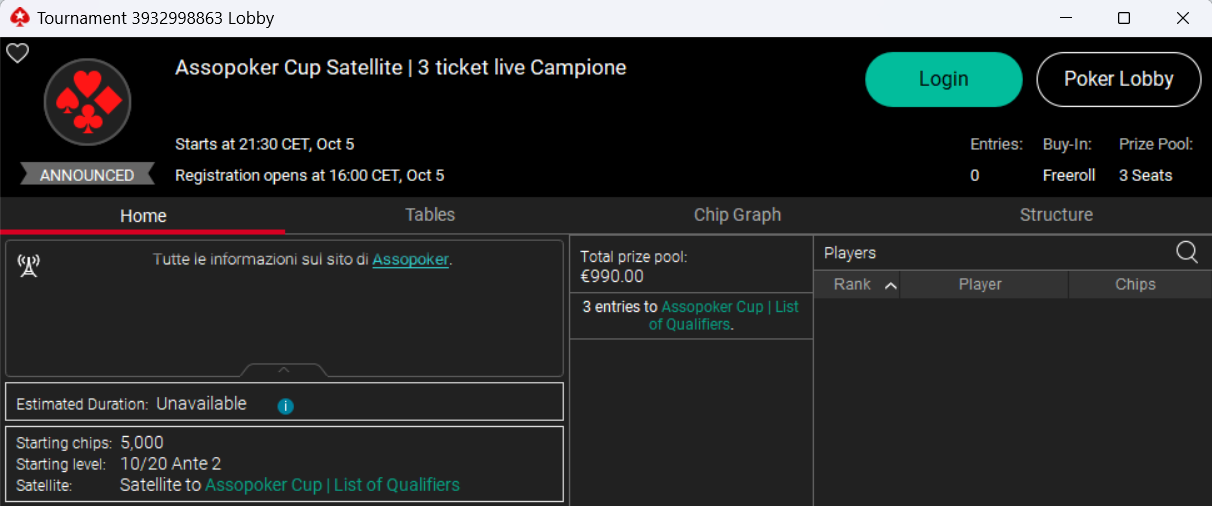Viewport: 1212px width, 506px height.
Task: Select the Structure tab
Action: click(1056, 215)
